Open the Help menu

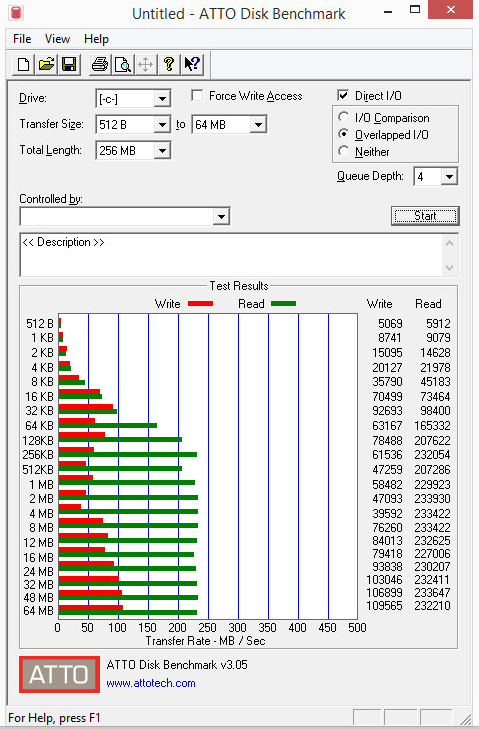[96, 39]
